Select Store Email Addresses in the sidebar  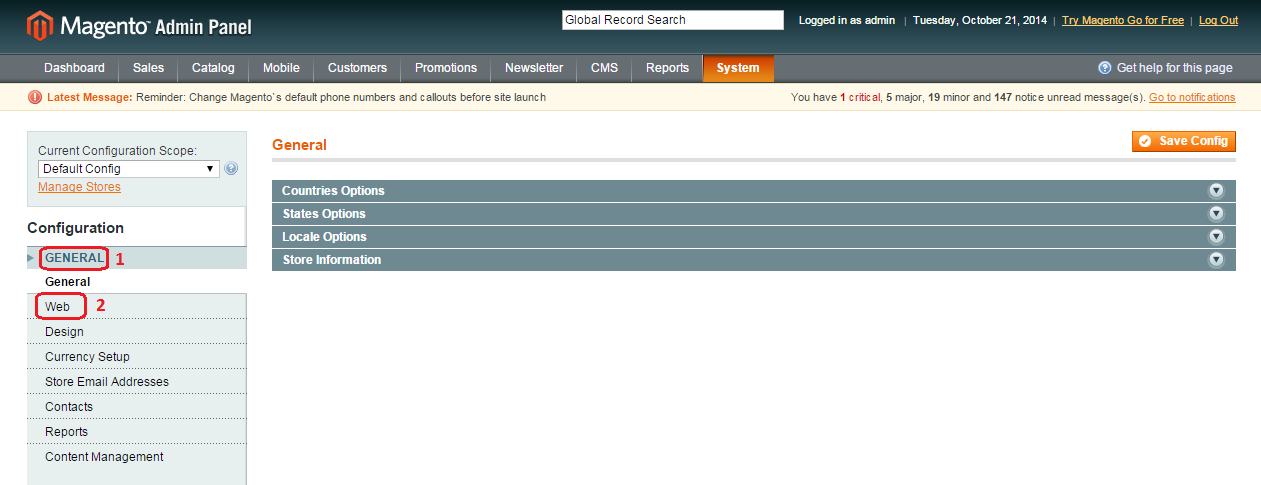point(137,382)
